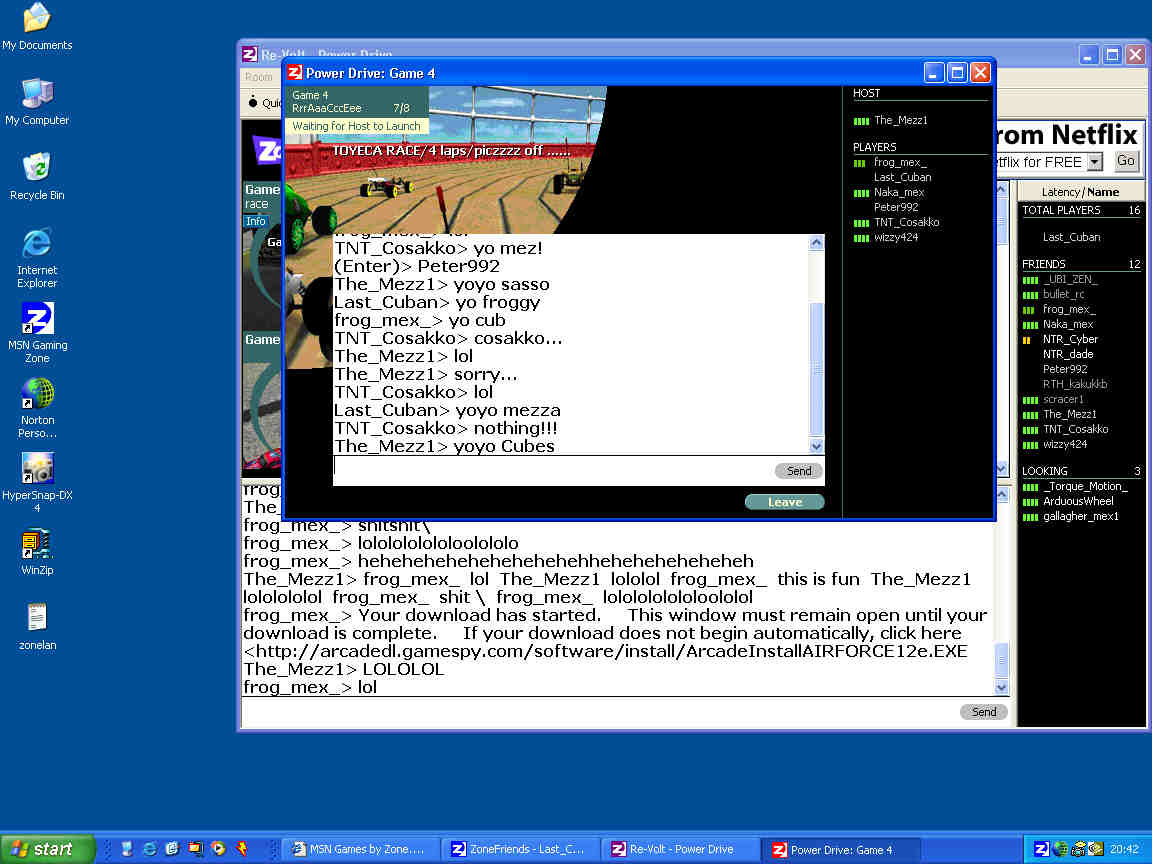Image resolution: width=1152 pixels, height=864 pixels.
Task: Select scracer1 in the Friends list
Action: pyautogui.click(x=1063, y=400)
